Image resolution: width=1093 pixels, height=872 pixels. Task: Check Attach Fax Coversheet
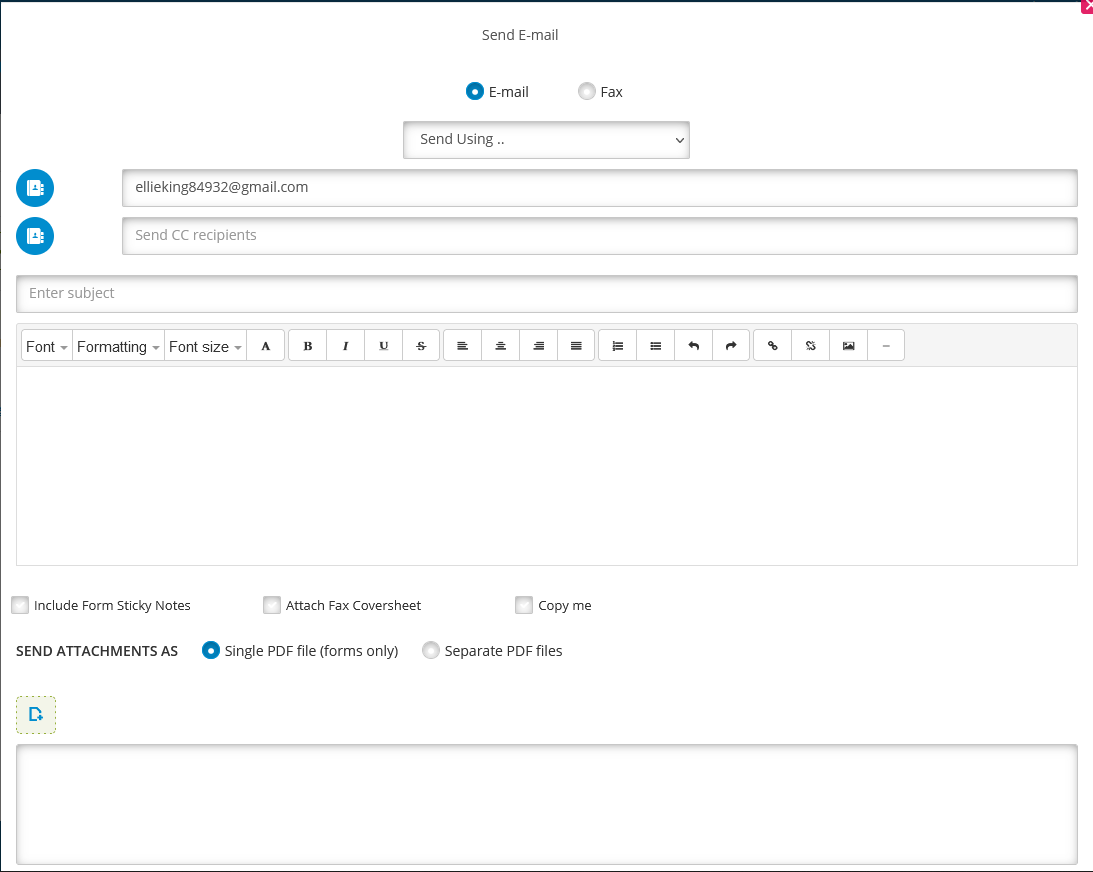(271, 605)
